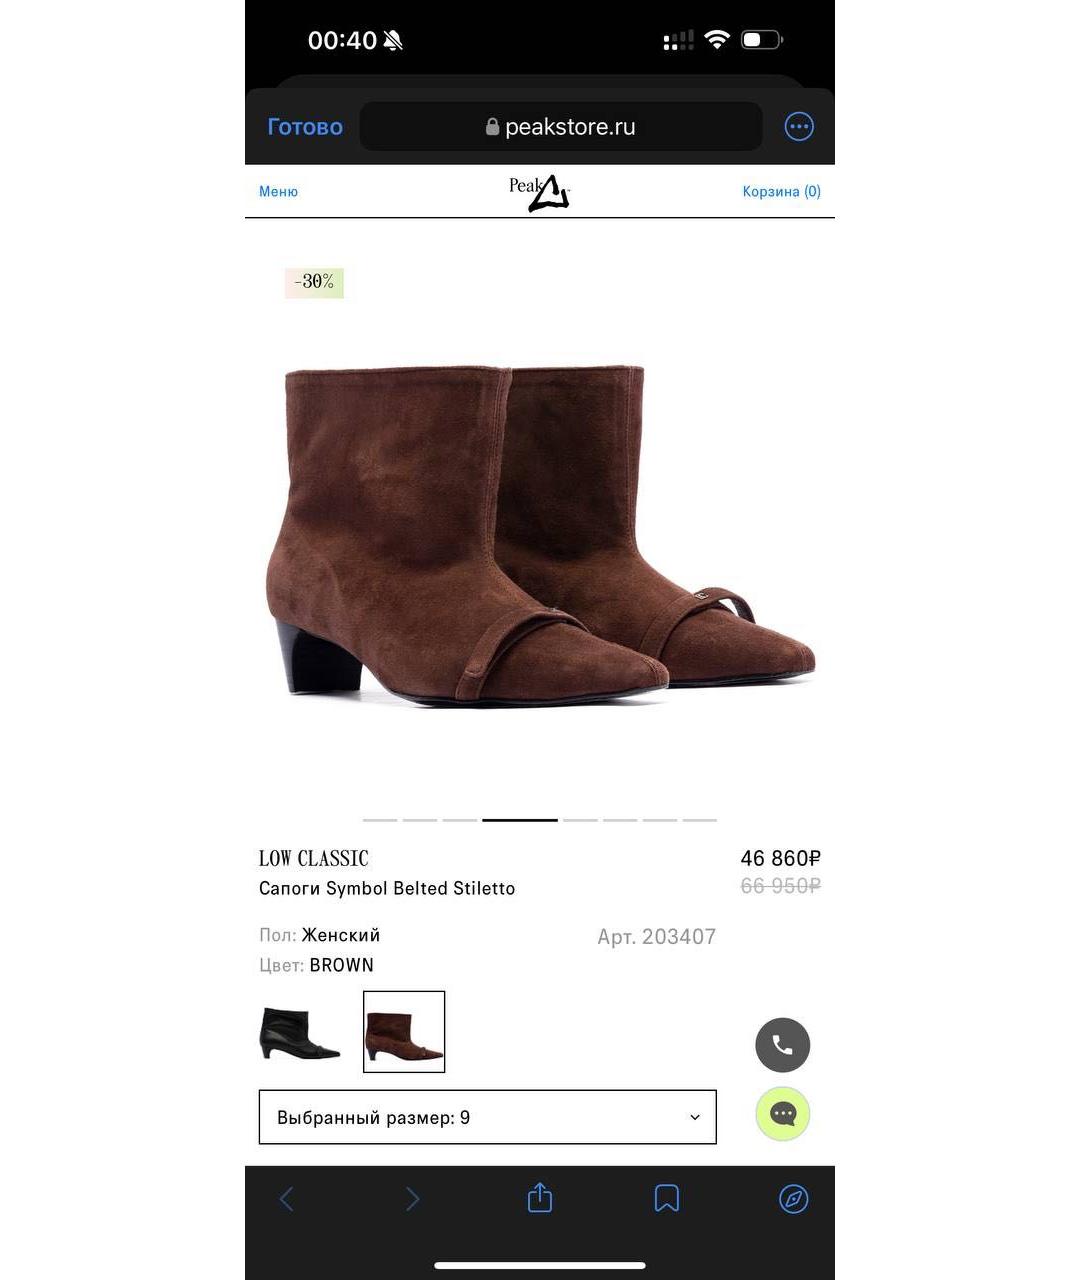The image size is (1080, 1280).
Task: Go back with the left arrow icon
Action: [x=287, y=1198]
